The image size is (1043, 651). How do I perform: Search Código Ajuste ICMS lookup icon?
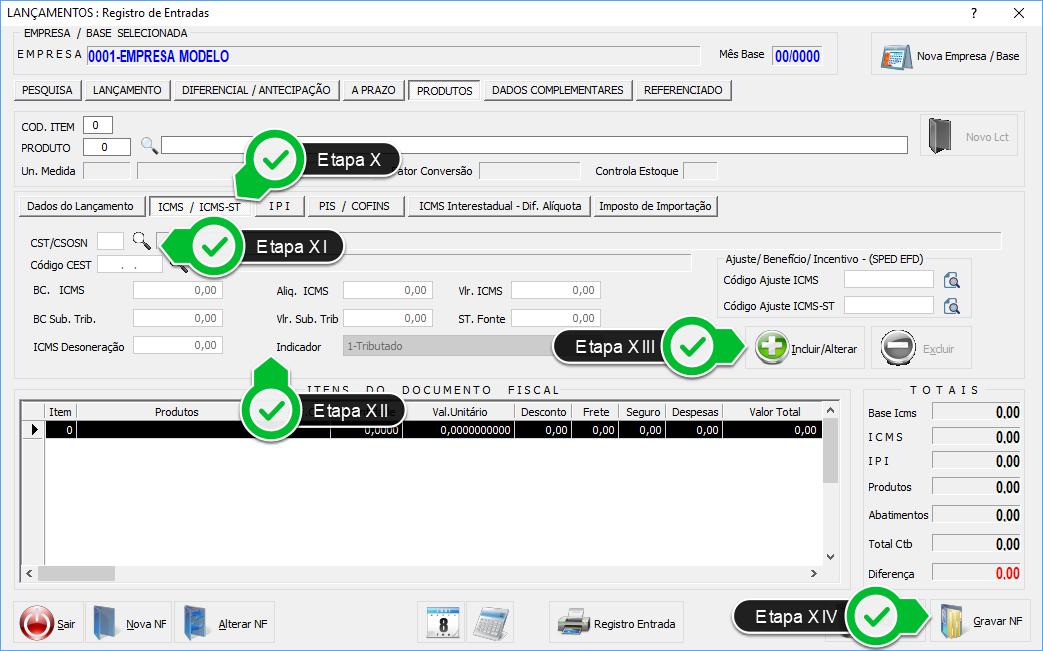point(952,280)
